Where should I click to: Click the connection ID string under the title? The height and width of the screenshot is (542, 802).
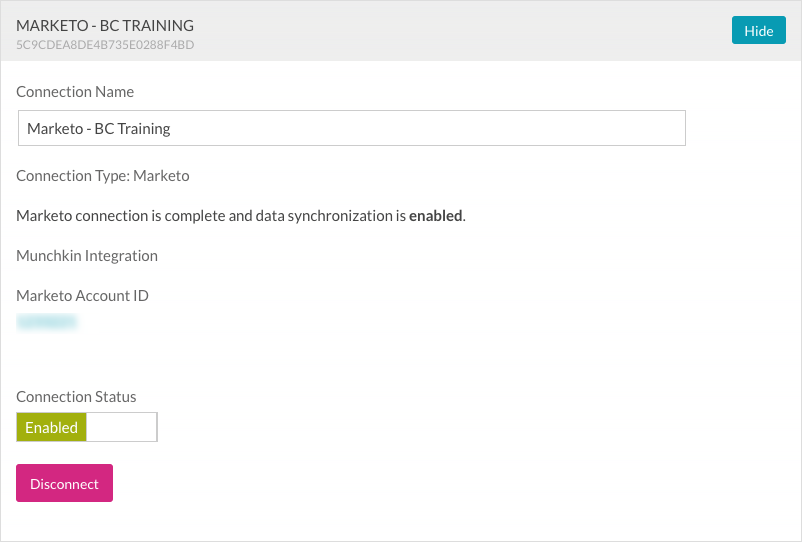point(105,45)
